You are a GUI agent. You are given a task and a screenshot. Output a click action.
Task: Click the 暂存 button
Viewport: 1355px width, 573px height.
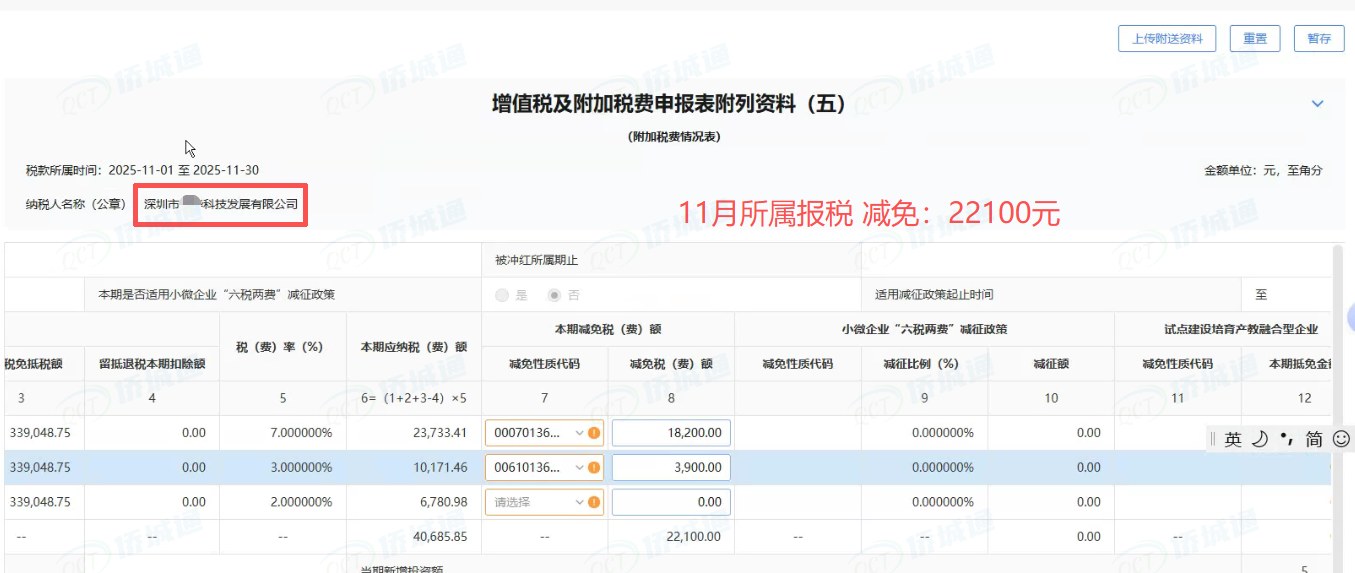click(1319, 39)
